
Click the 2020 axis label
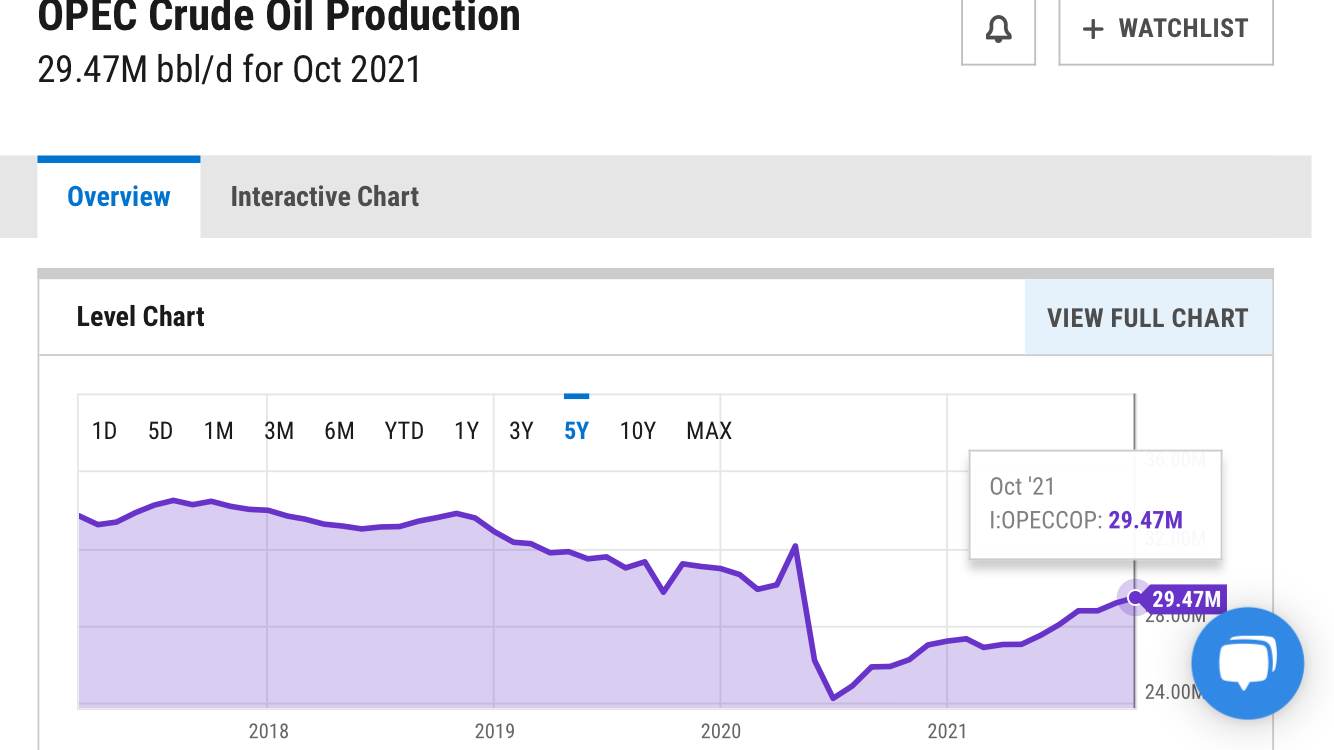(721, 731)
